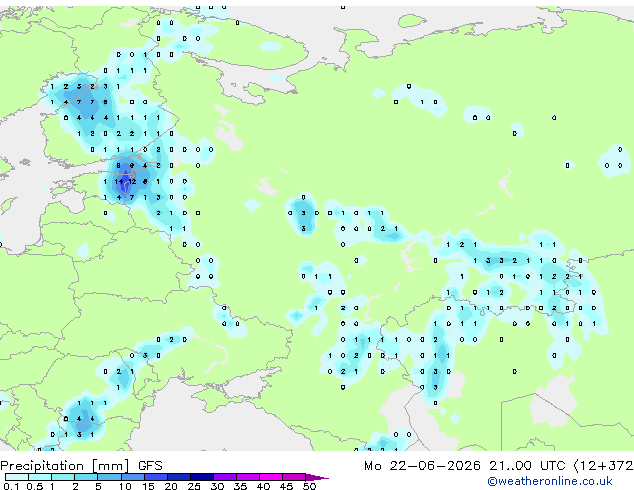Click the '35' legend scale label
The width and height of the screenshot is (634, 490).
[x=240, y=486]
